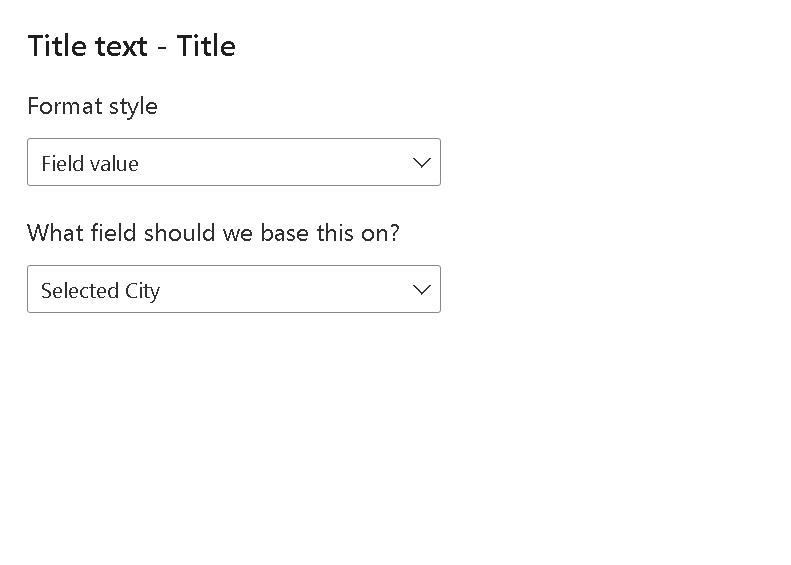The width and height of the screenshot is (791, 565).
Task: Click the word 'City' in field dropdown
Action: coord(142,291)
